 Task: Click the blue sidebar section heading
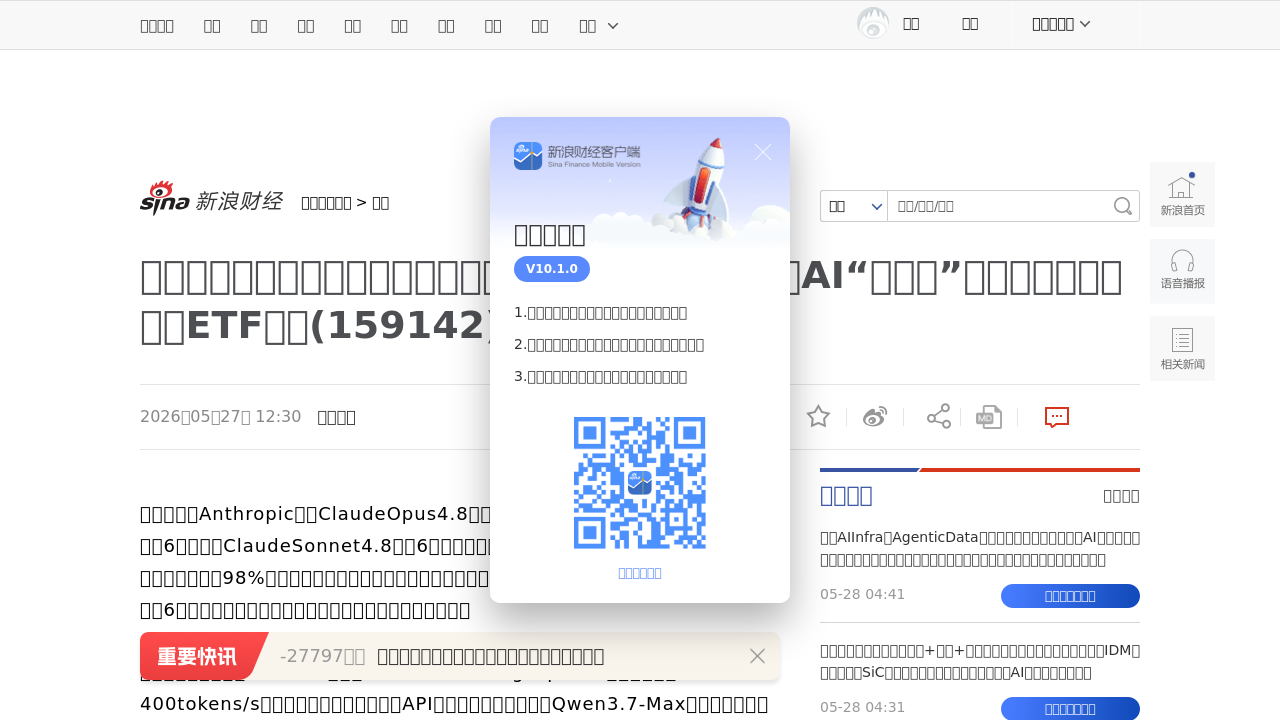tap(846, 495)
